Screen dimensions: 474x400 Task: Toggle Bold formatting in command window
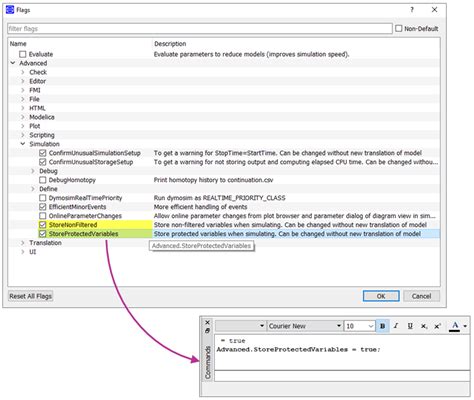(382, 326)
